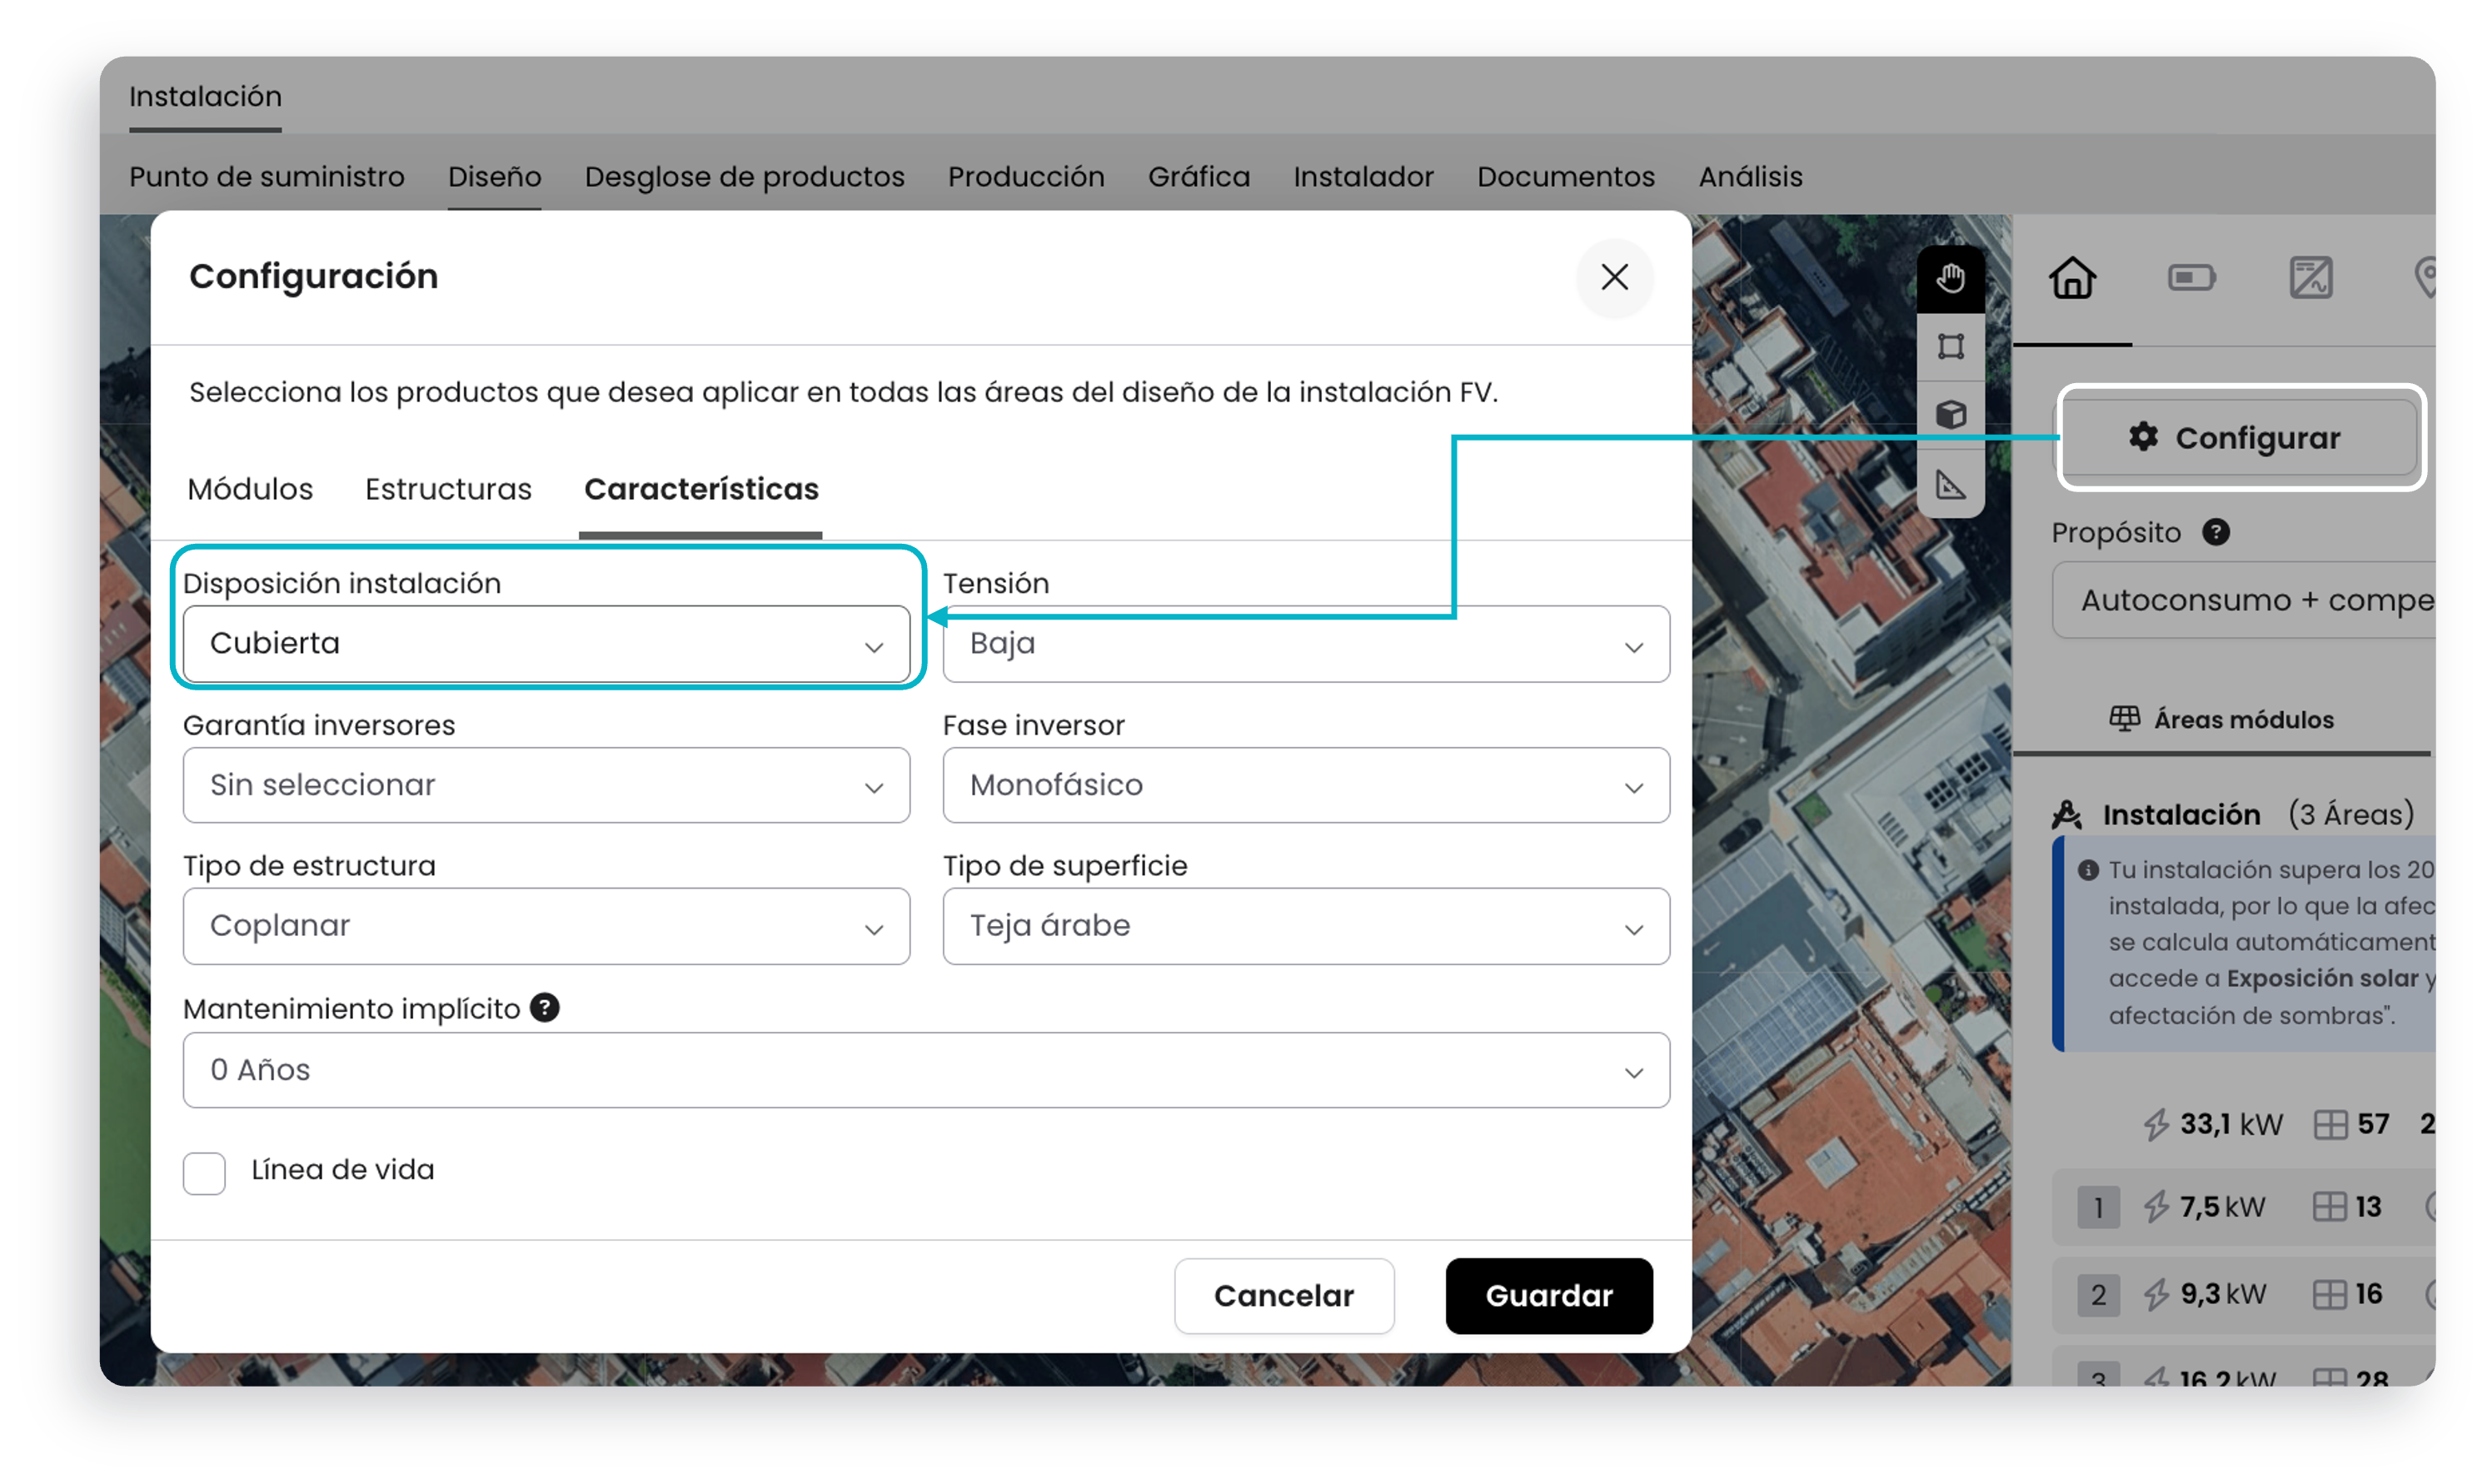This screenshot has width=2492, height=1484.
Task: Open the Diseño tab
Action: tap(495, 176)
